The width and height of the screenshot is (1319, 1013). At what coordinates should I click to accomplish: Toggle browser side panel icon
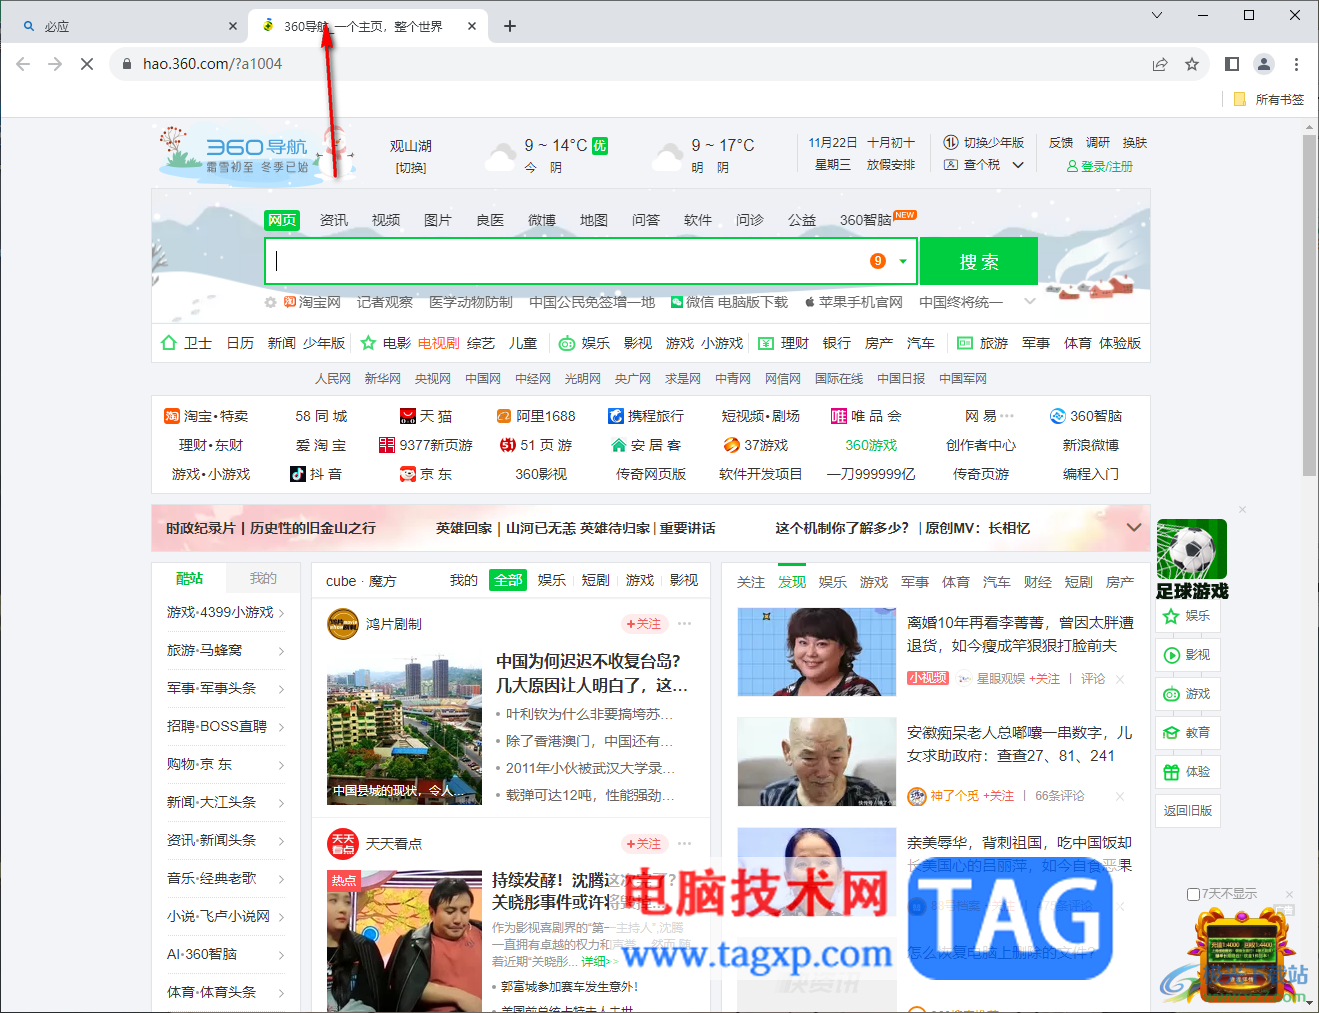coord(1232,64)
